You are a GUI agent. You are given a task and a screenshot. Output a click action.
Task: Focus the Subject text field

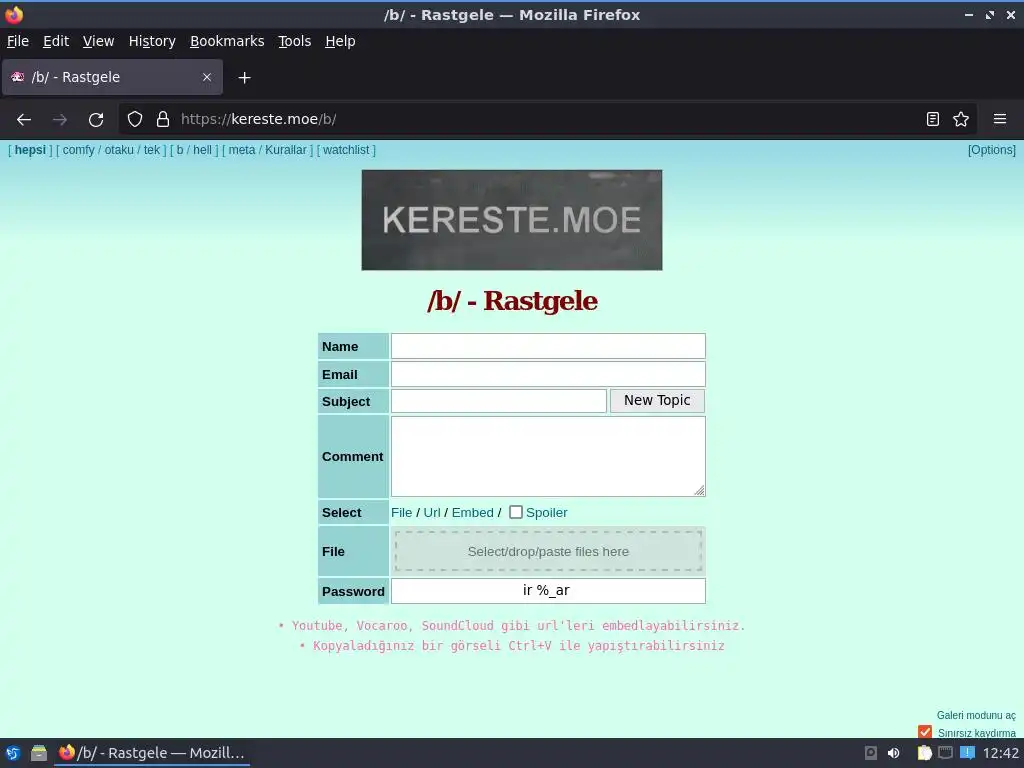[x=499, y=401]
